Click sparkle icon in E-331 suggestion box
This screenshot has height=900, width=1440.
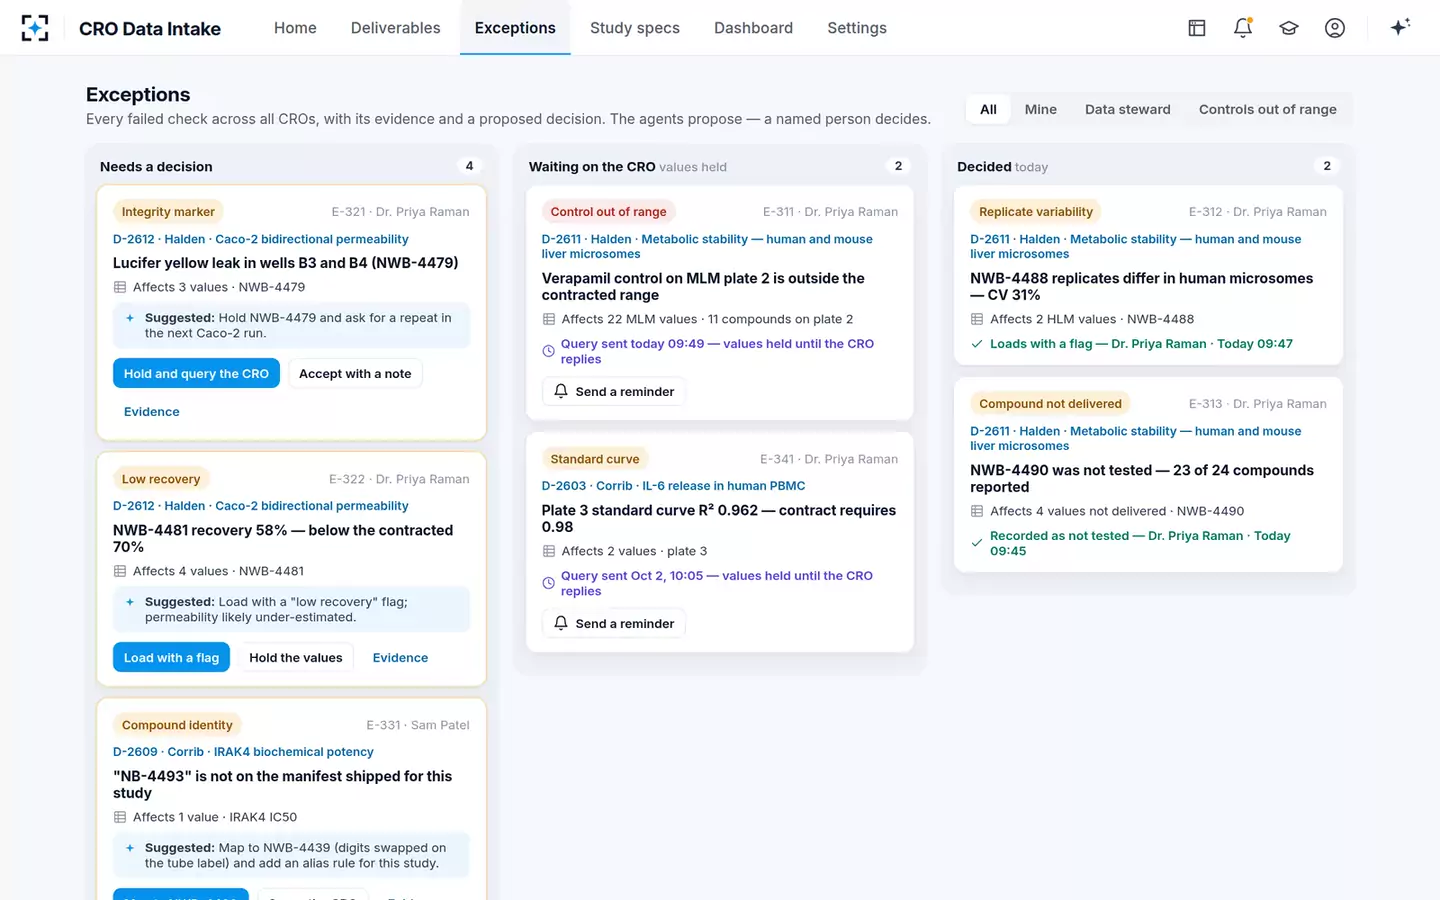point(130,848)
